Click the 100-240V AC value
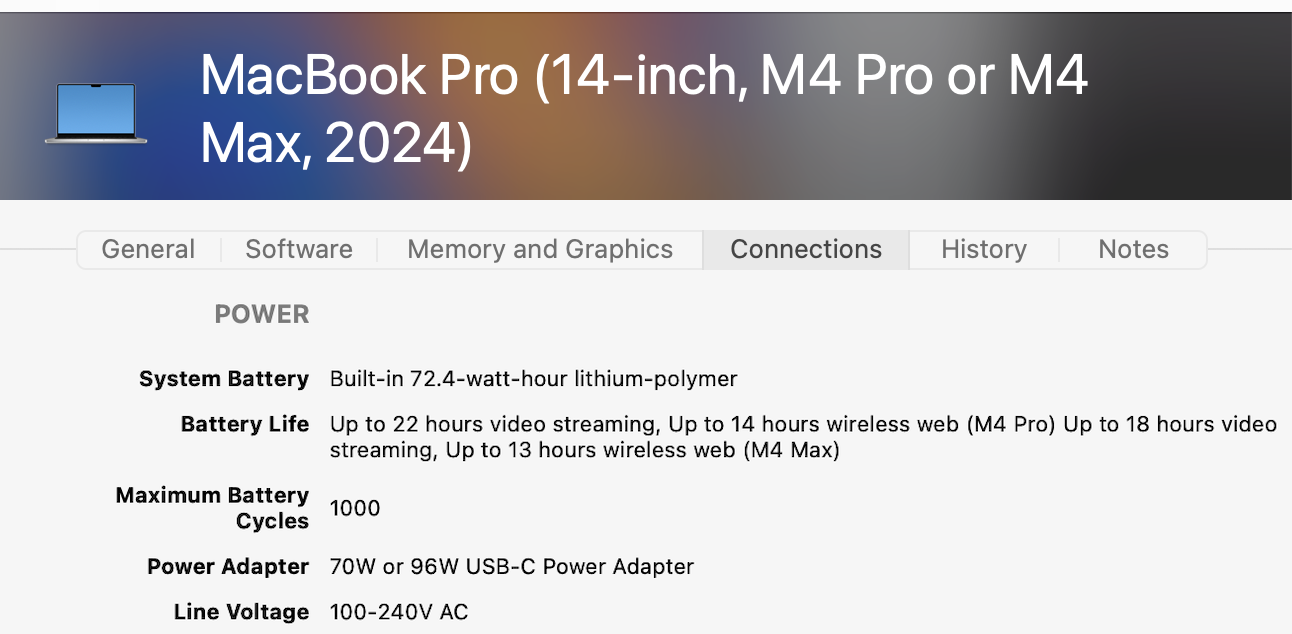1292x634 pixels. click(x=398, y=612)
